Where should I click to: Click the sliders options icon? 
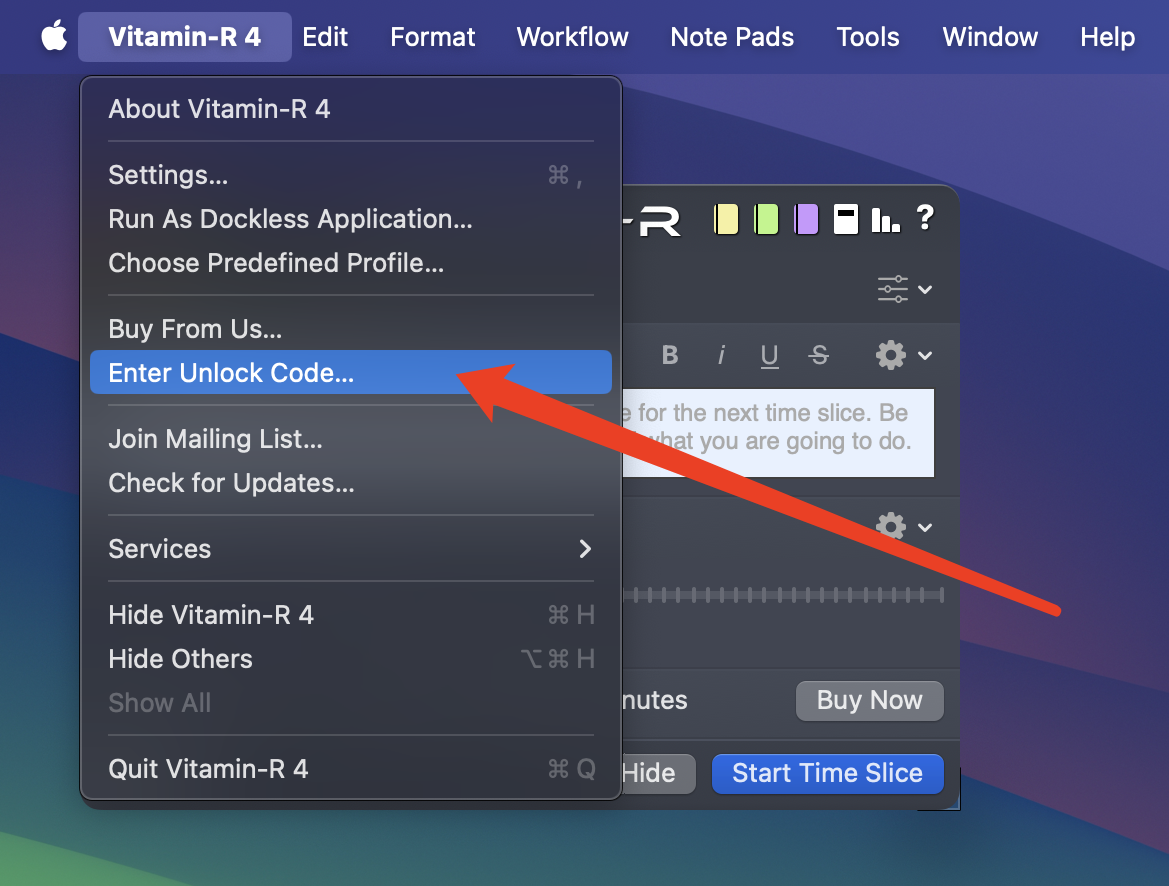[x=892, y=289]
